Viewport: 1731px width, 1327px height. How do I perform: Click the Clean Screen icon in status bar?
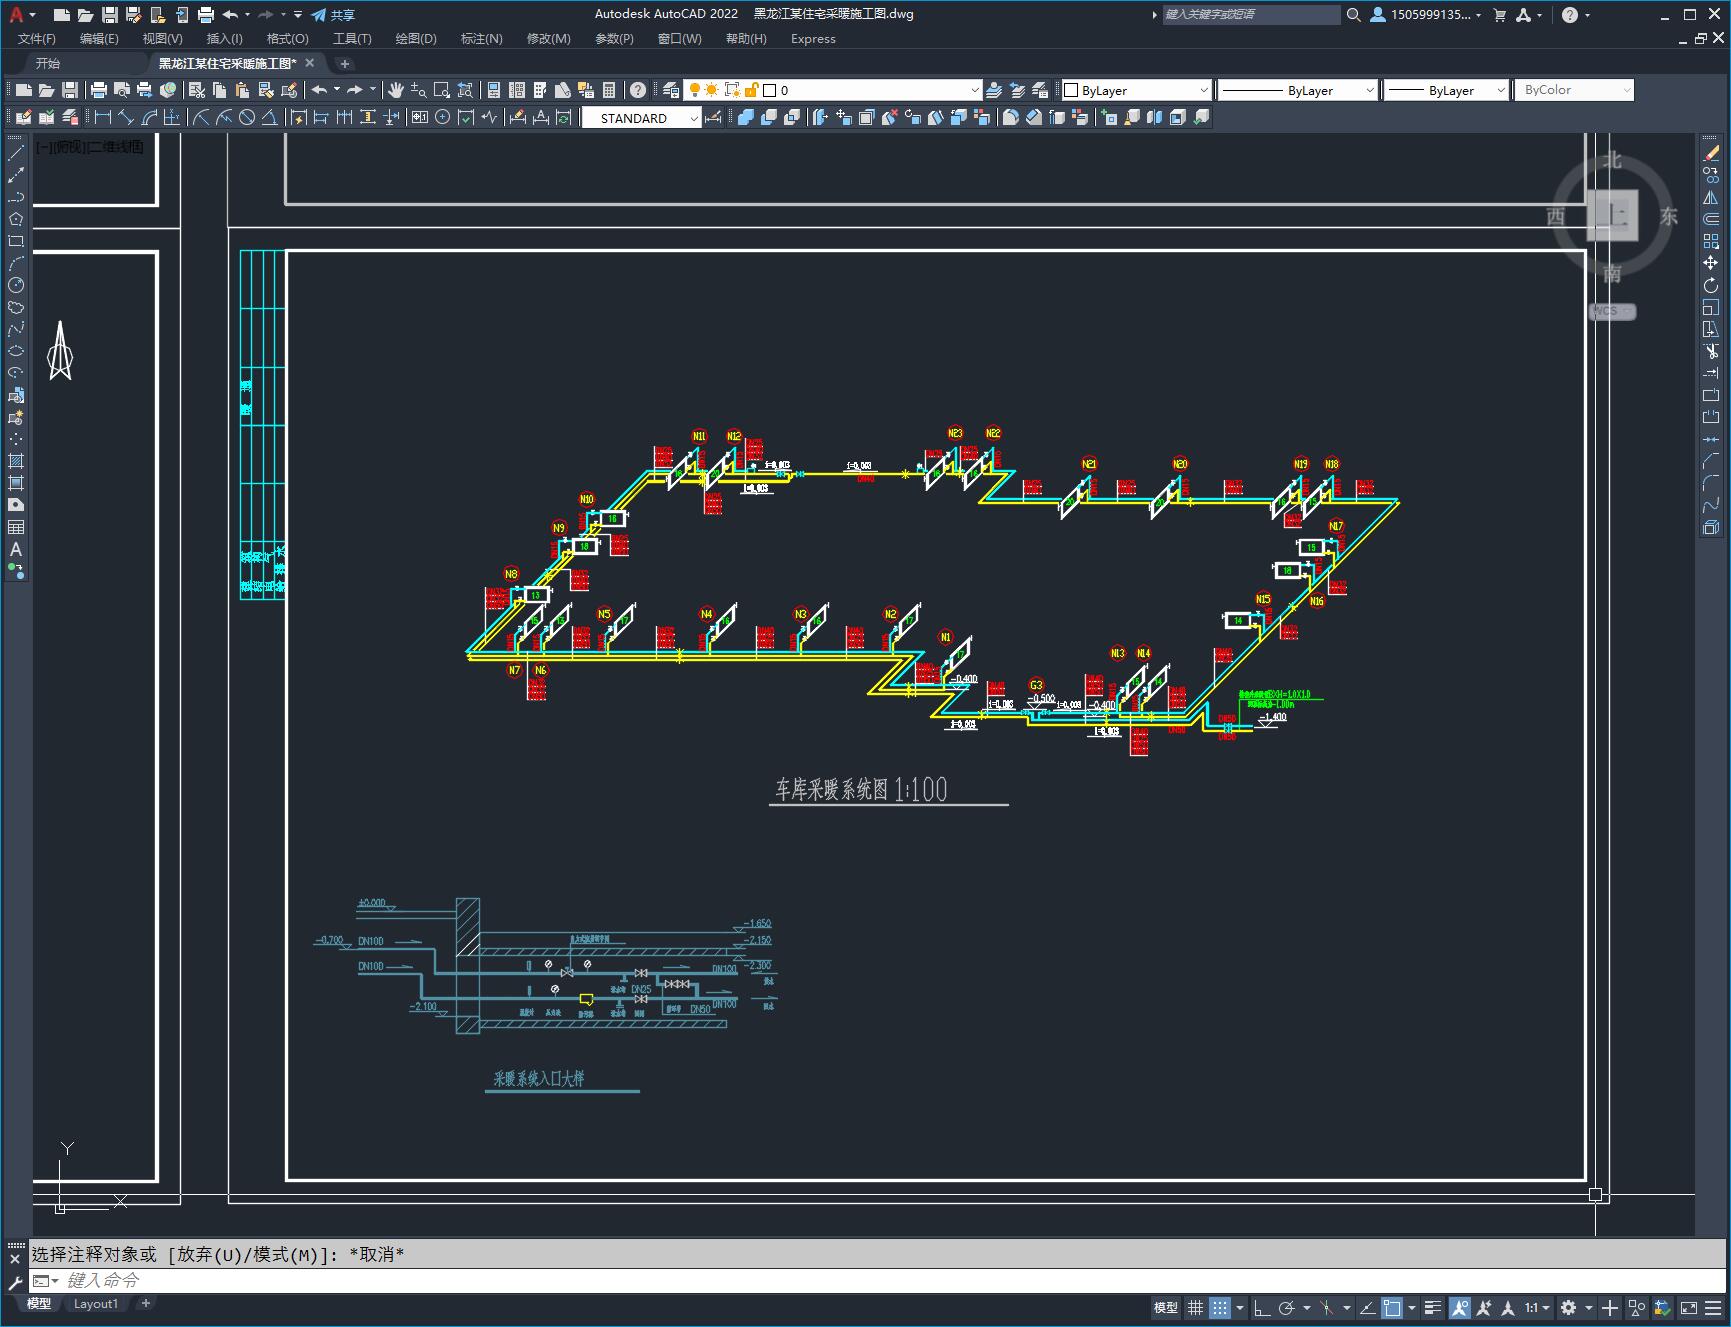click(x=1688, y=1307)
